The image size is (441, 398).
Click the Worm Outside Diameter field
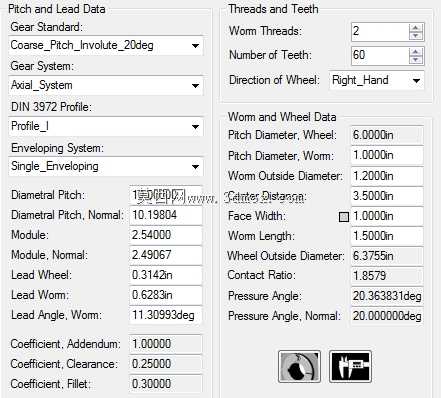[x=387, y=176]
